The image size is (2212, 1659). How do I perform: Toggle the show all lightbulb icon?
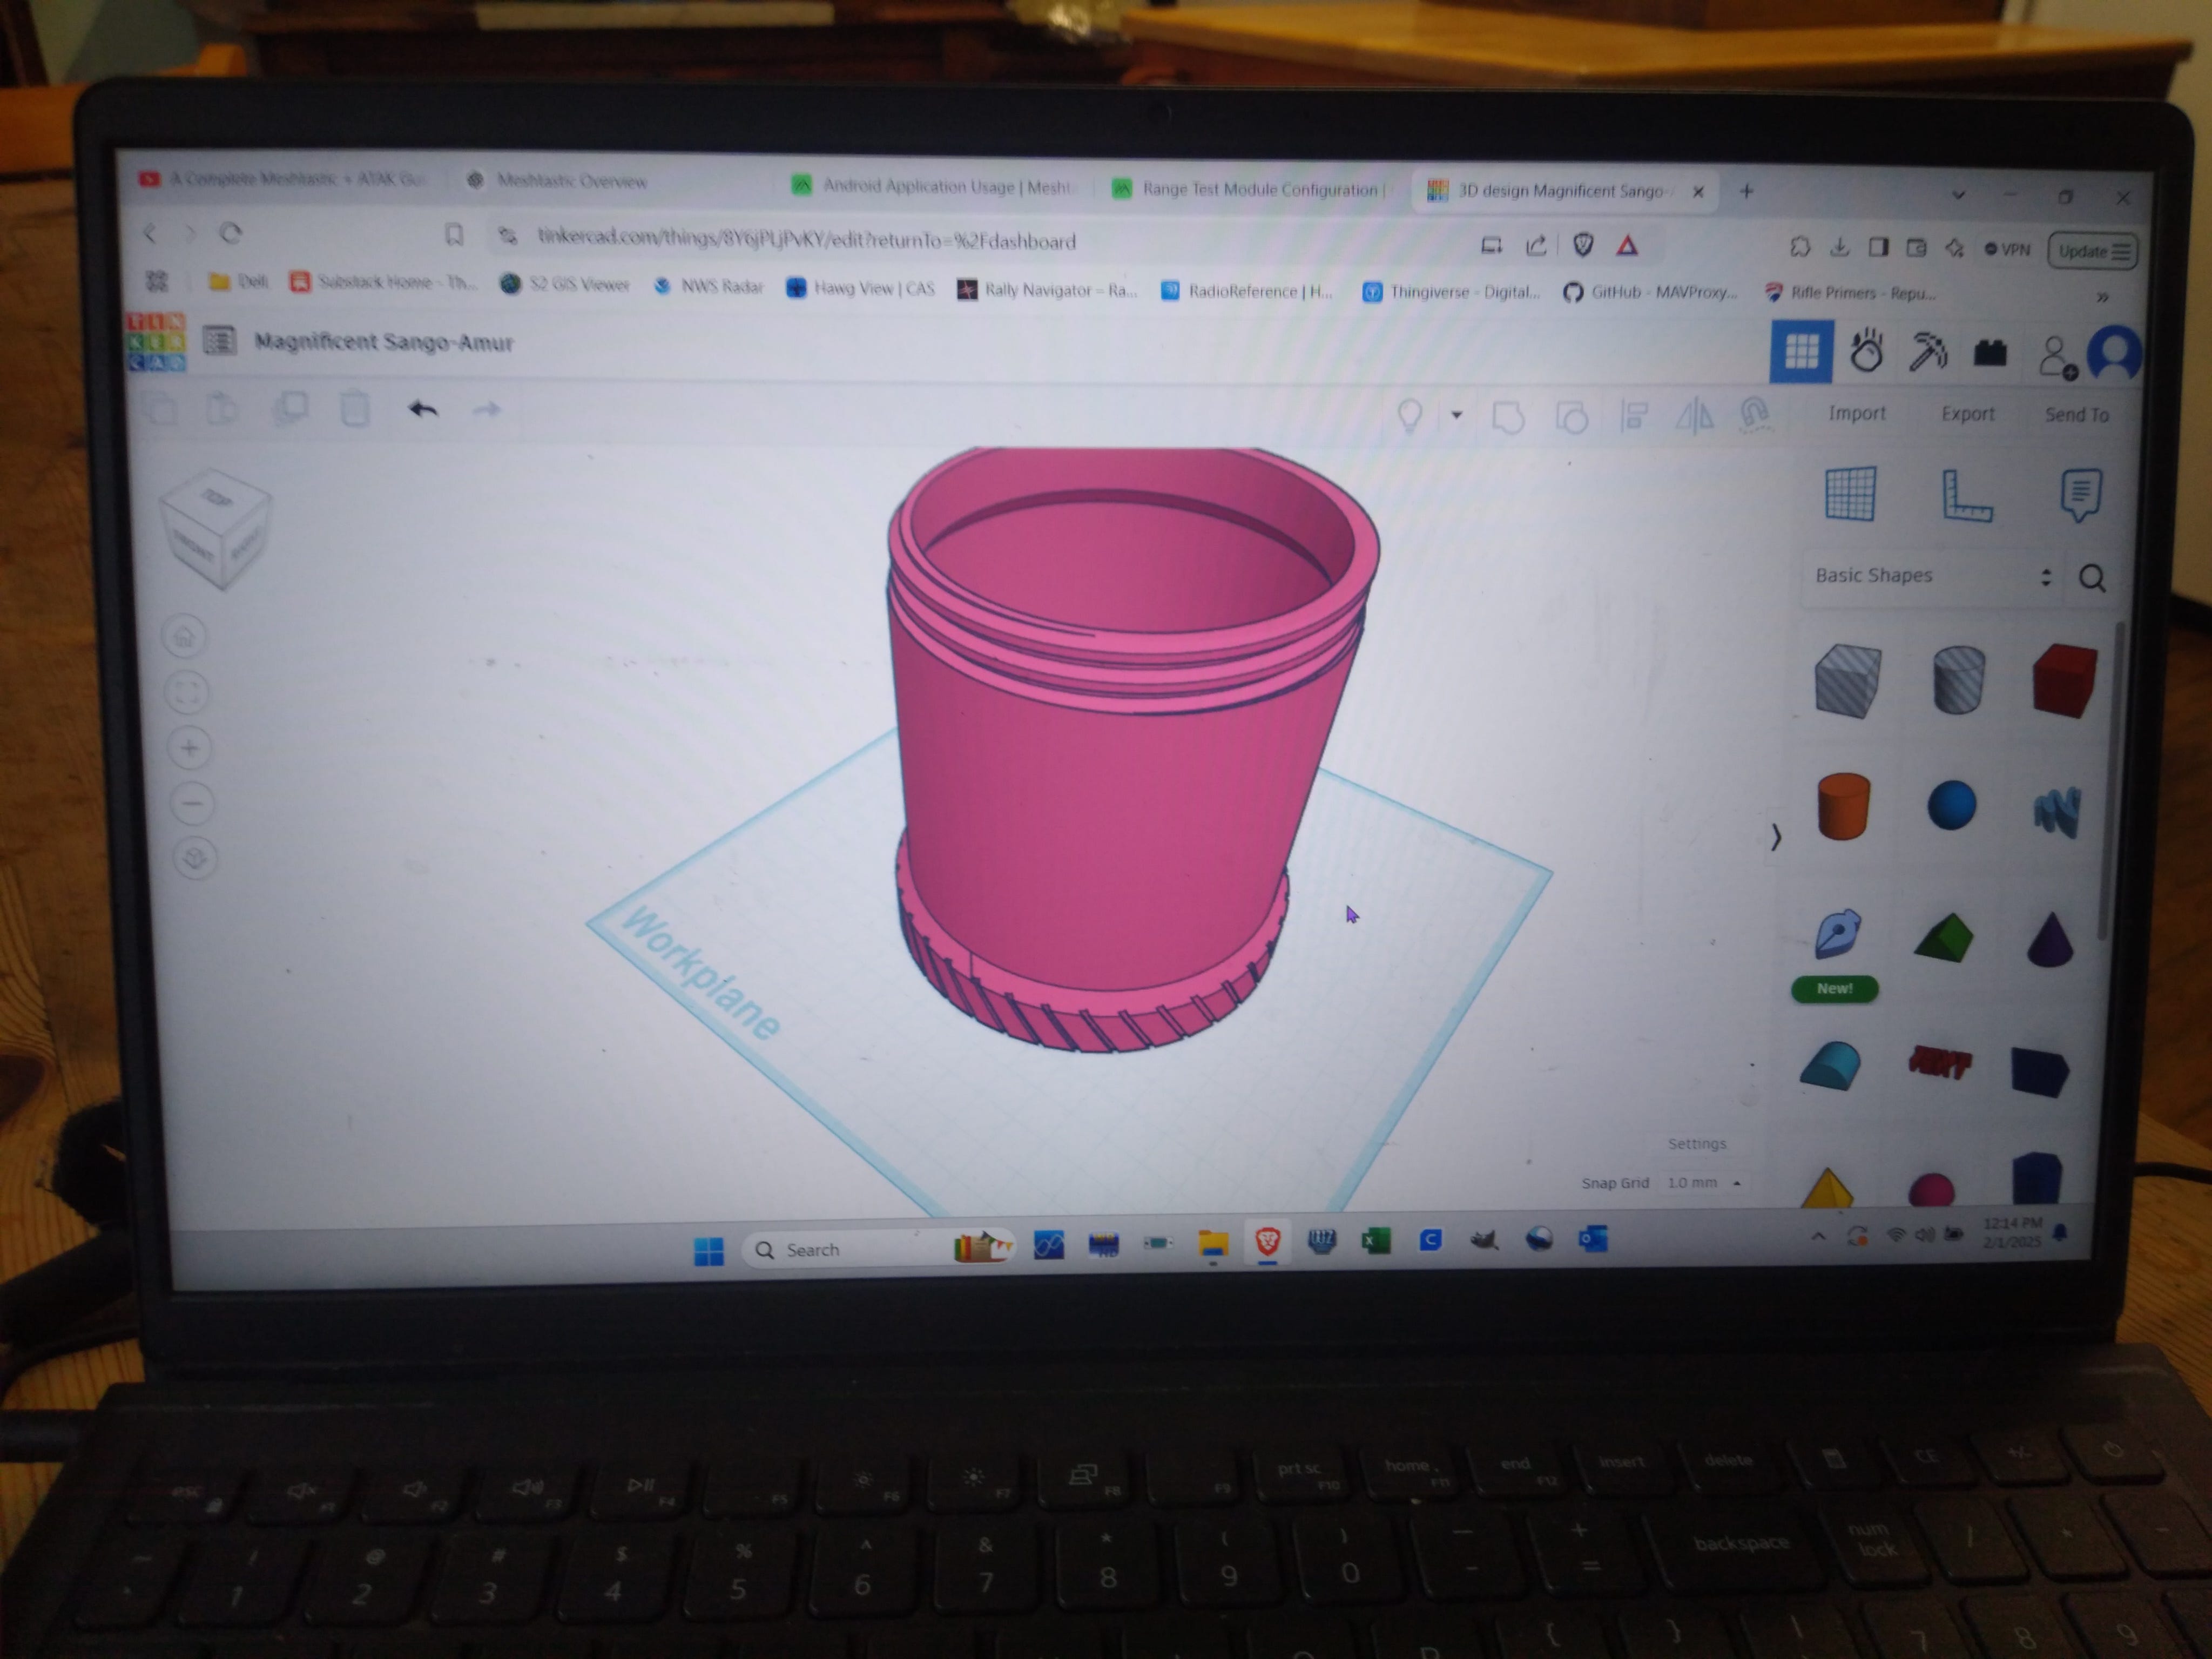tap(1410, 415)
